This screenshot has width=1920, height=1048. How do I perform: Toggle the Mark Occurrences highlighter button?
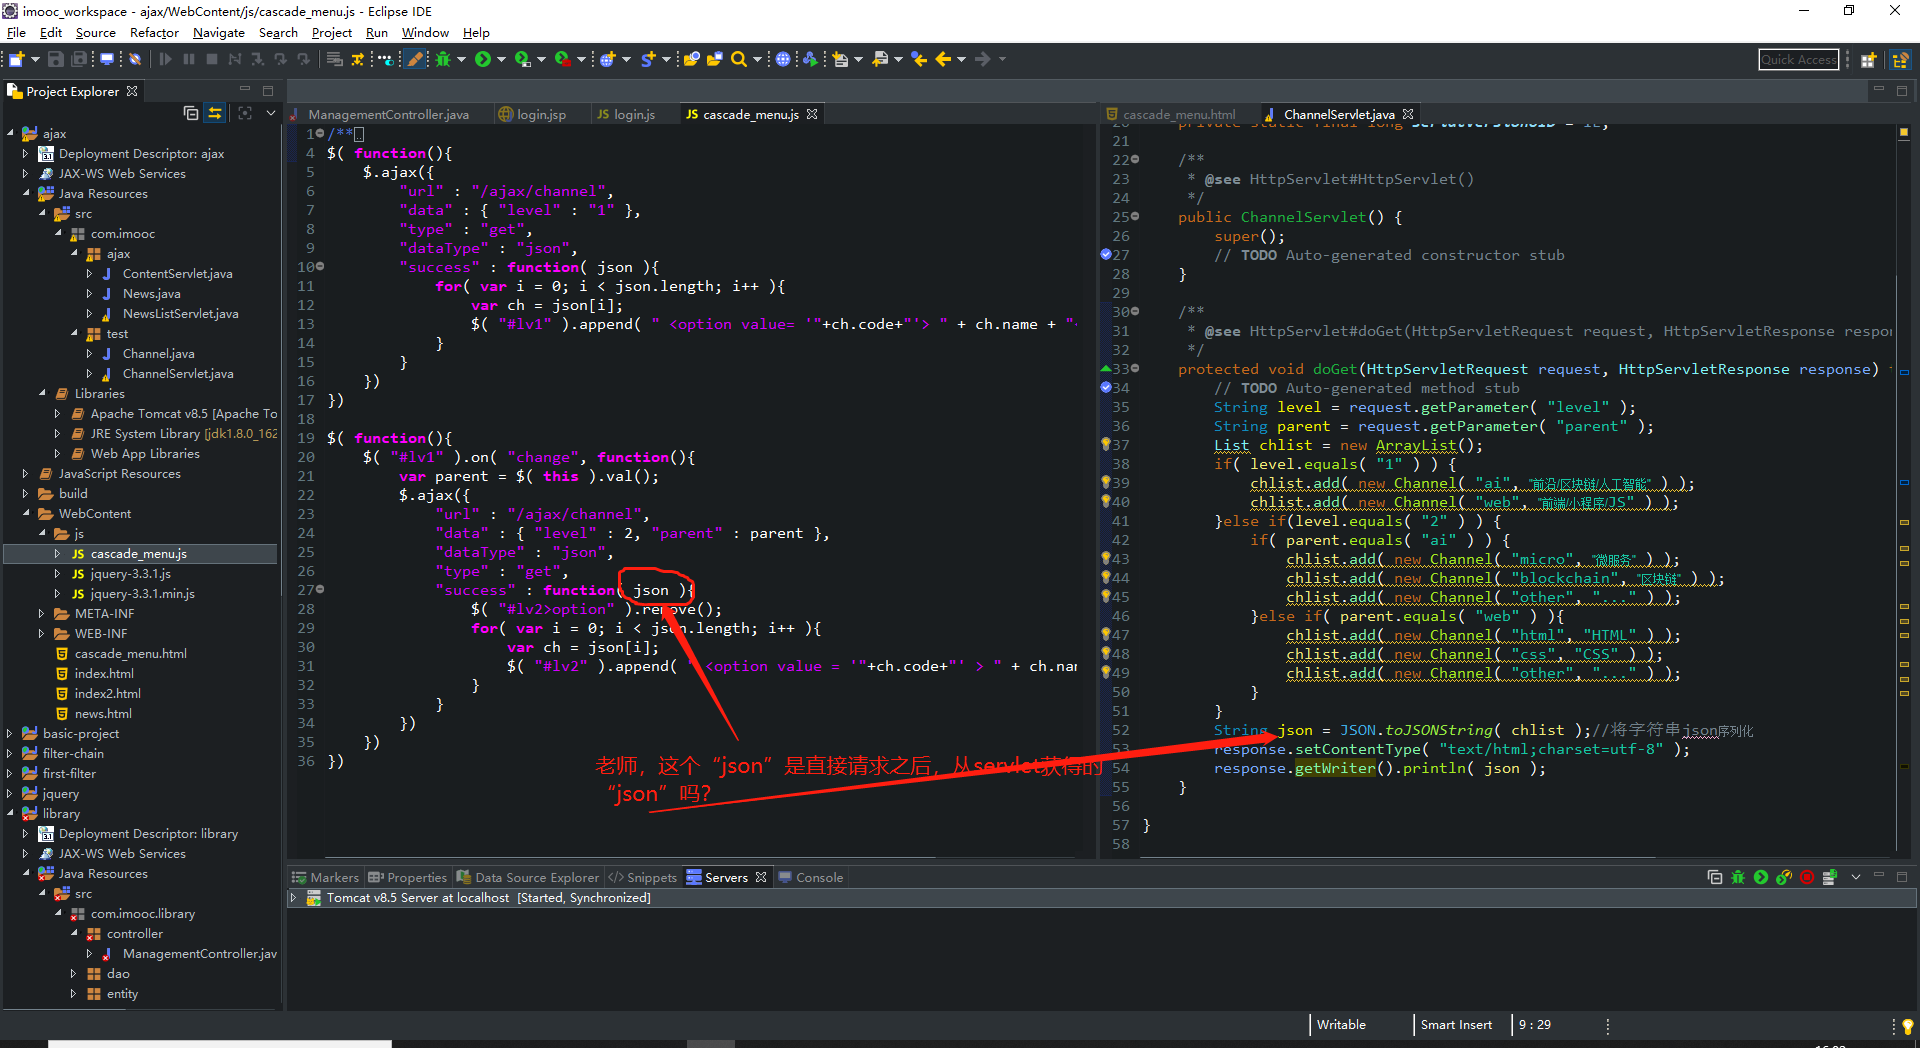415,60
